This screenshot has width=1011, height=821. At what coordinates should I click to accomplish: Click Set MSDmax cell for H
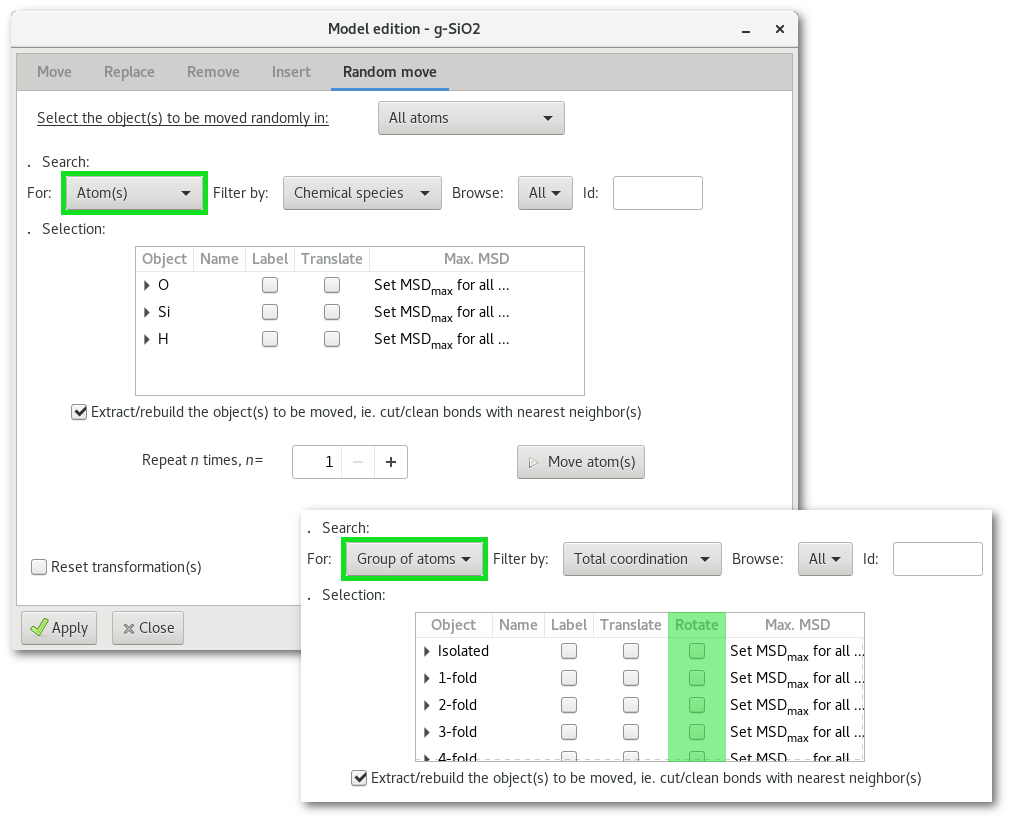click(442, 339)
